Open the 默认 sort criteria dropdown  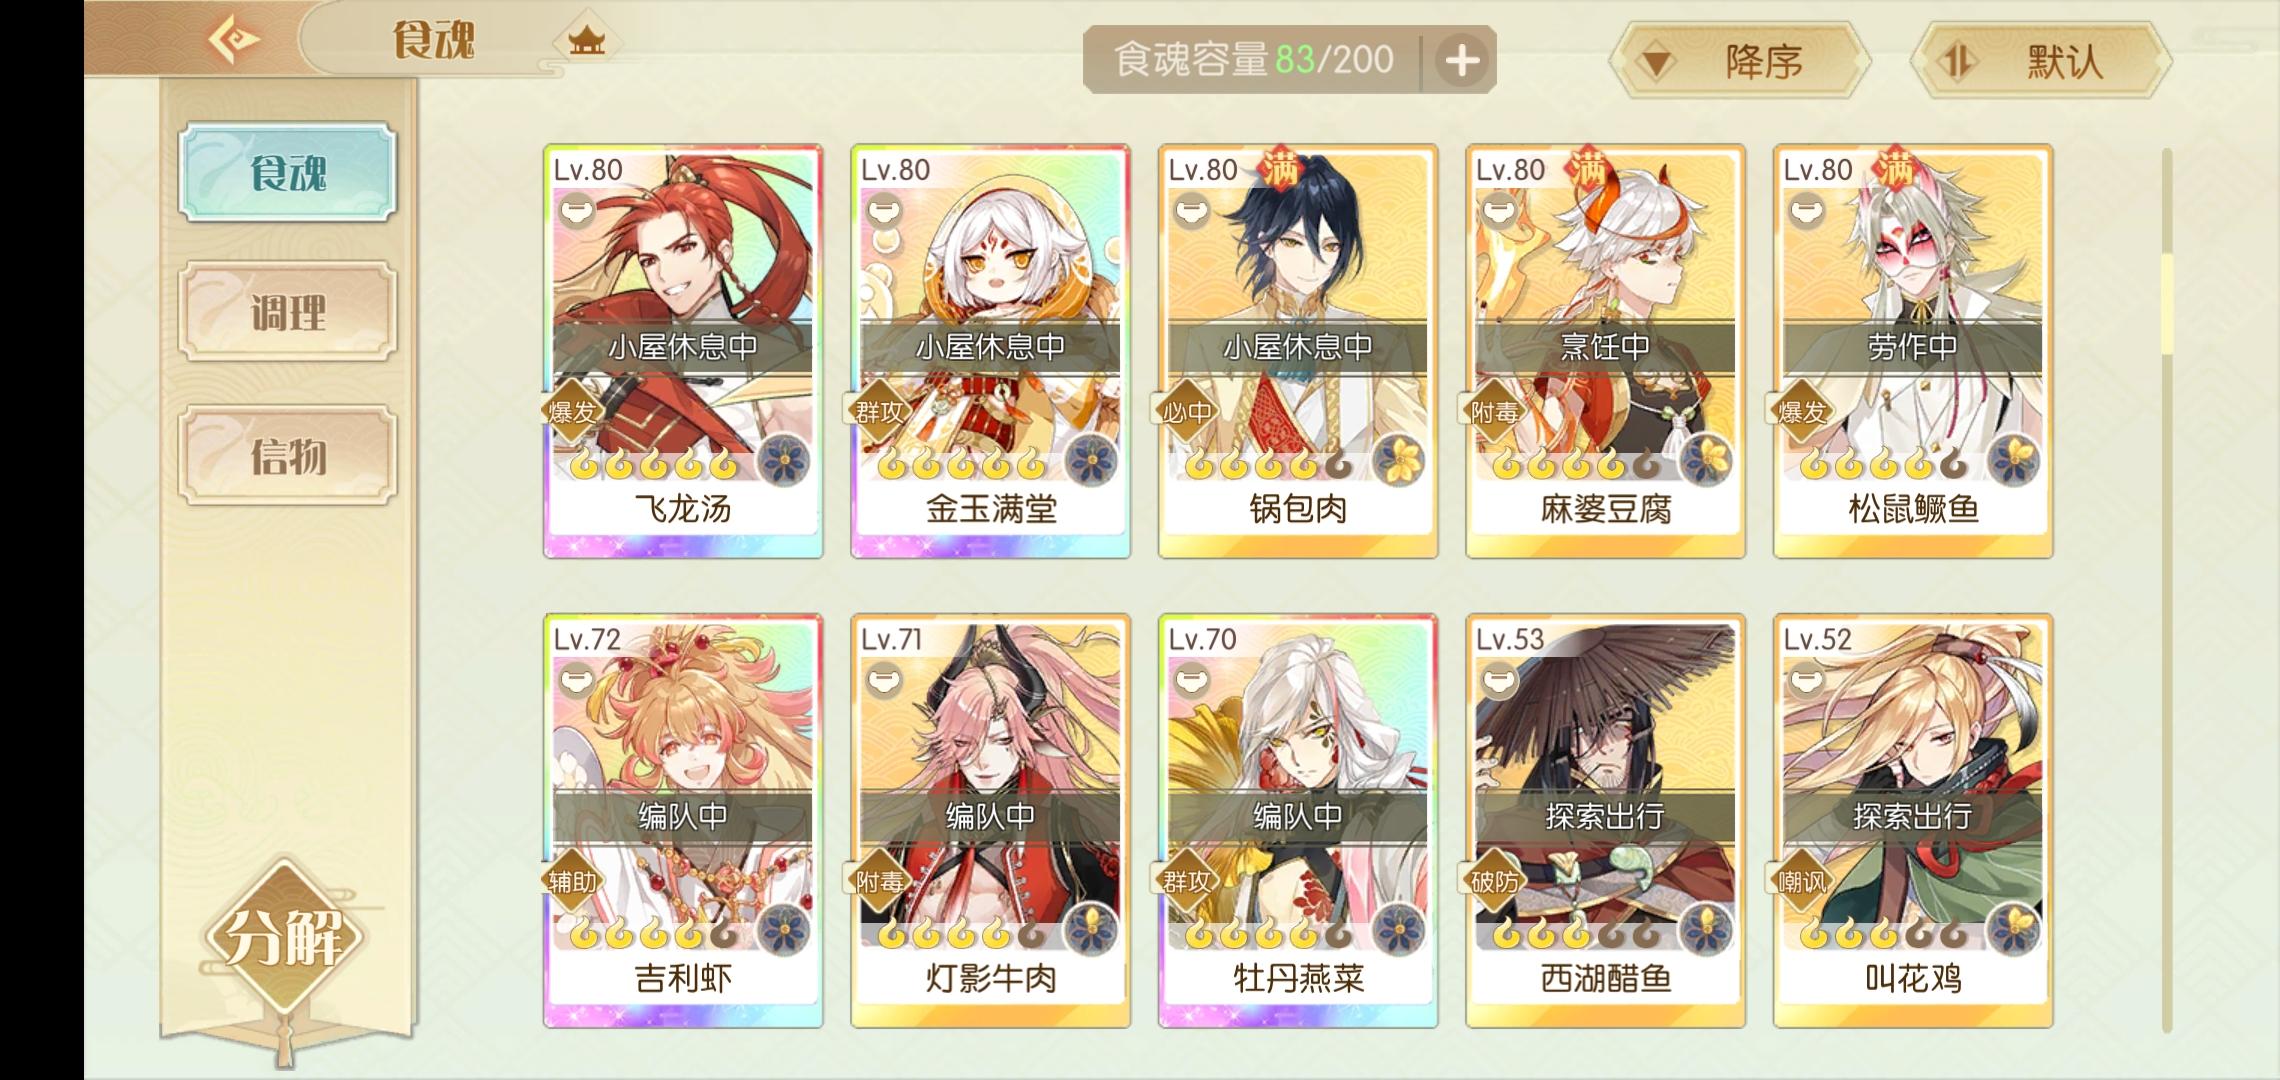point(2040,61)
